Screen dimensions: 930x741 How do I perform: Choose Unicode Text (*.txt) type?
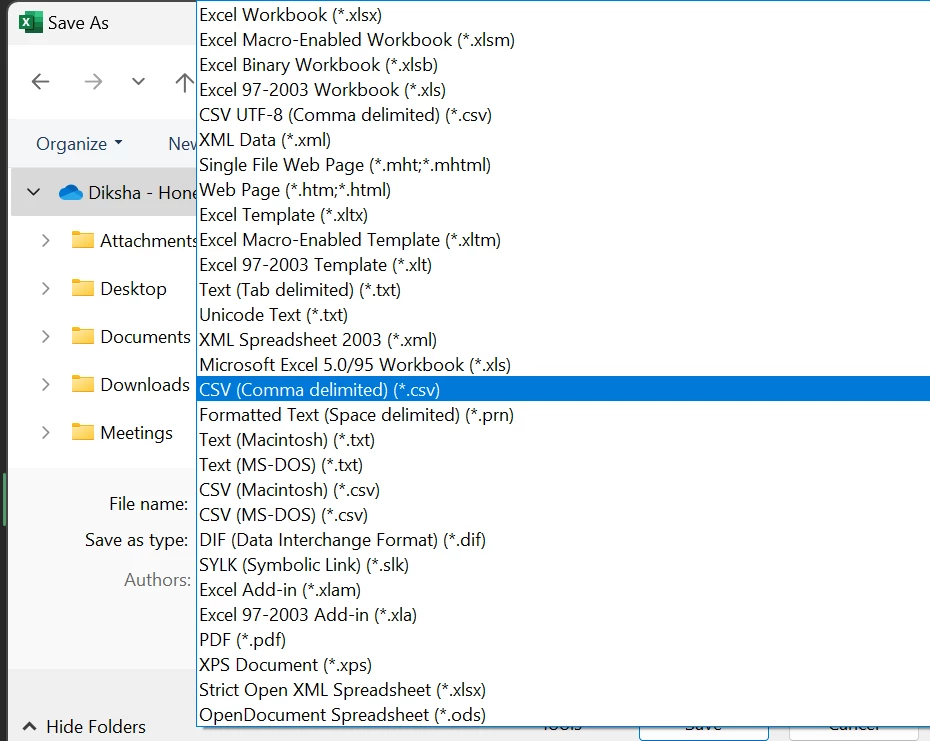[x=563, y=314]
